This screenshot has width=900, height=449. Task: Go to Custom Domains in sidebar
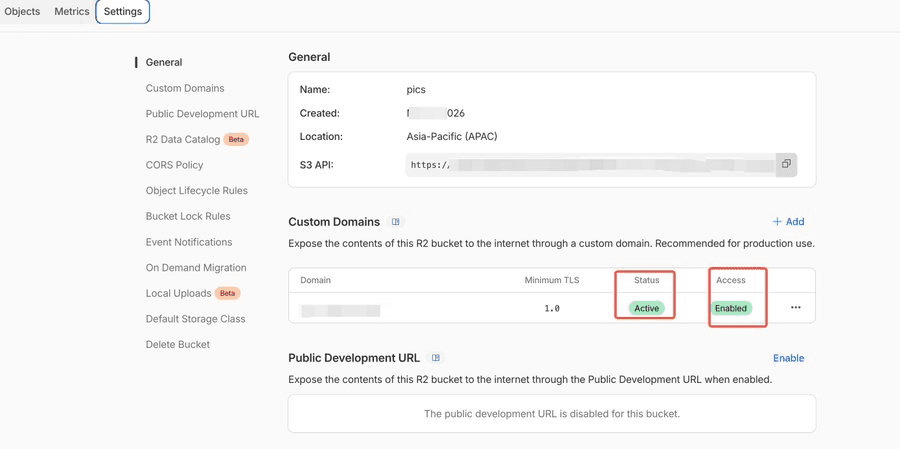click(185, 88)
